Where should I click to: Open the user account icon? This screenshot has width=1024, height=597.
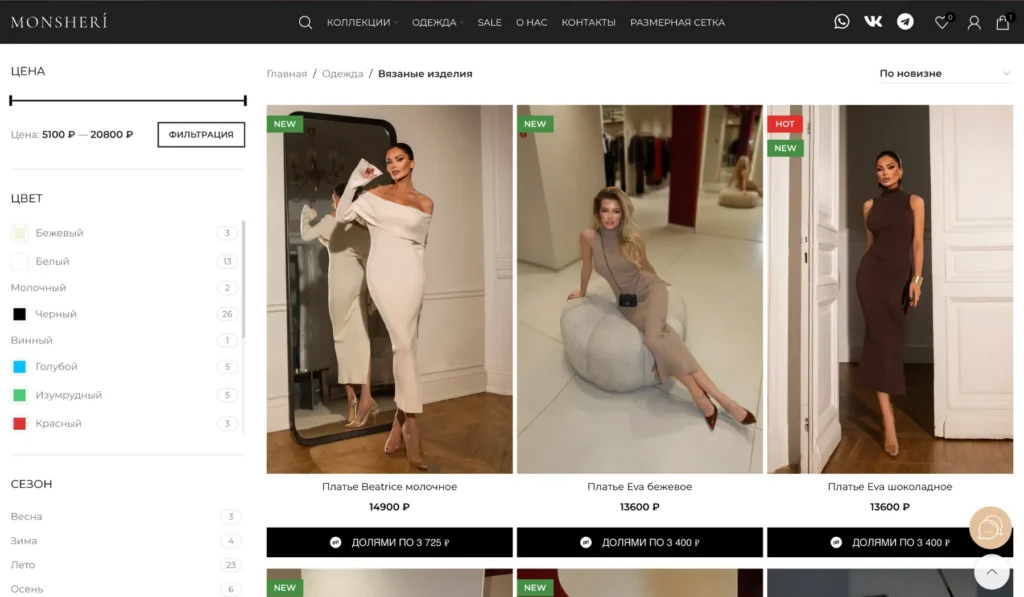(974, 23)
